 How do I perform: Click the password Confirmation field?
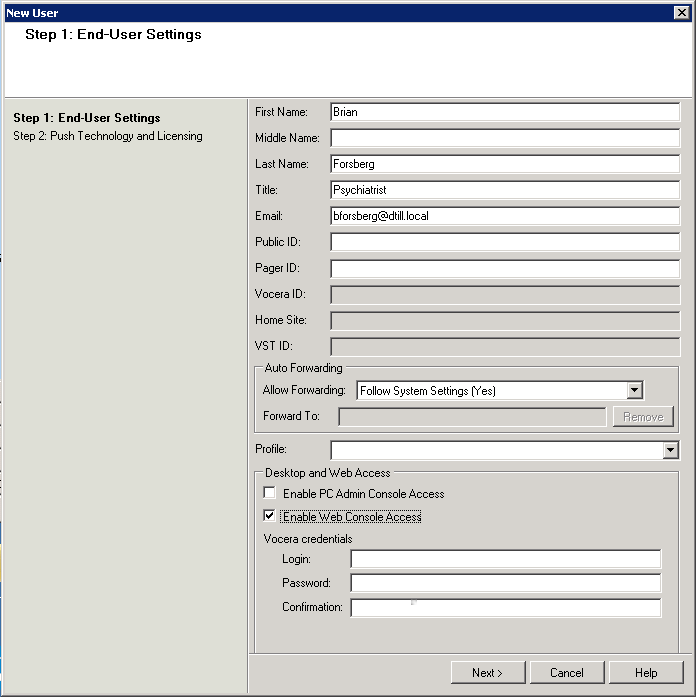coord(506,607)
